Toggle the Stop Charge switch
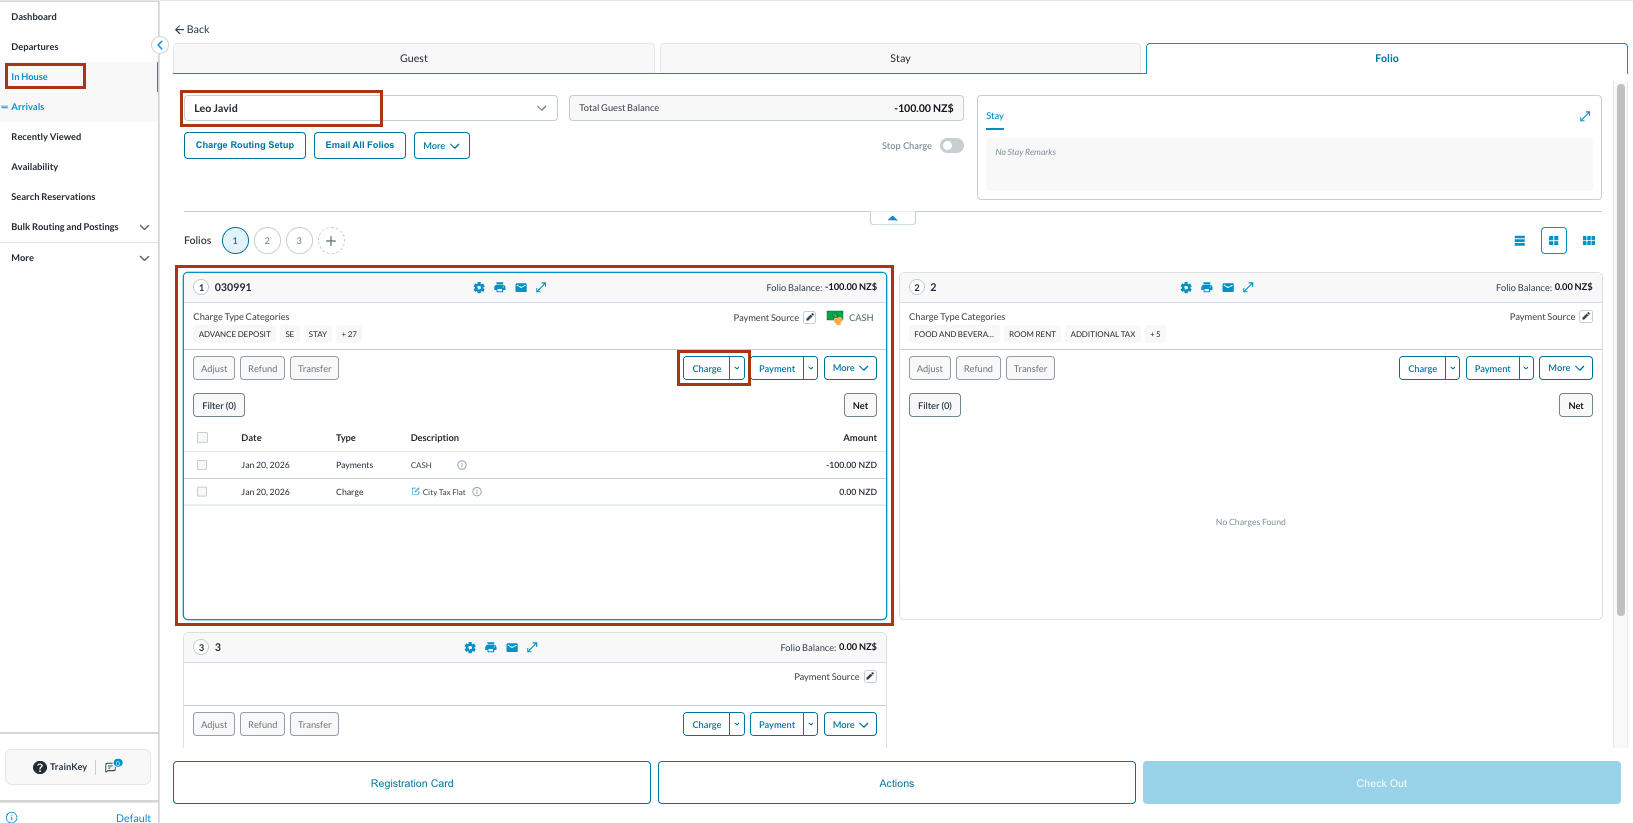The image size is (1633, 823). [951, 146]
